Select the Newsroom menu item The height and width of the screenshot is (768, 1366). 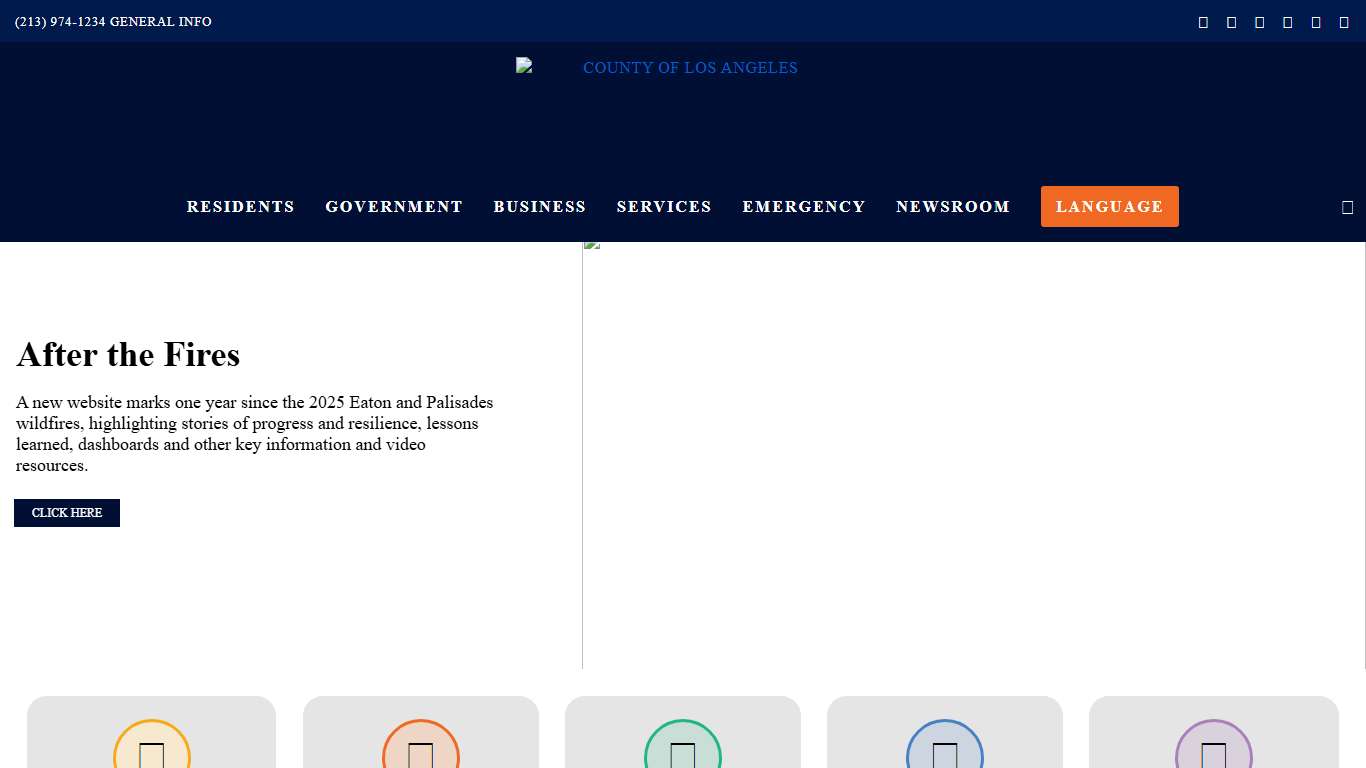(x=953, y=206)
